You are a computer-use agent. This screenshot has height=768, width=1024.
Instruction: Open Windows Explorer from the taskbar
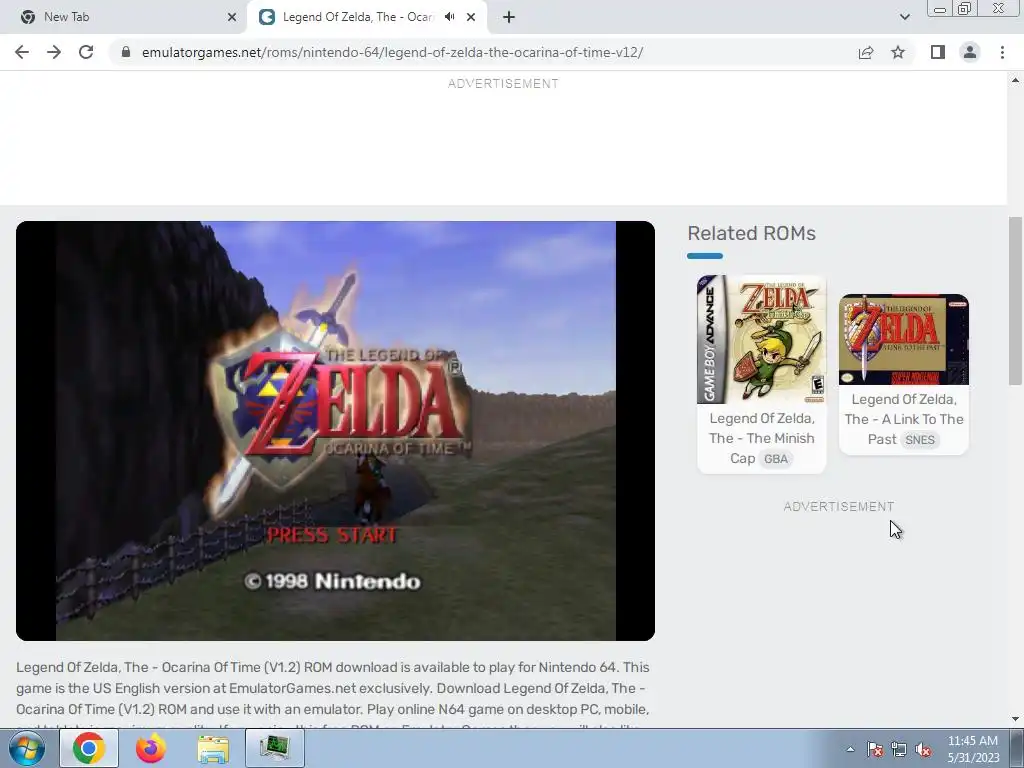213,748
